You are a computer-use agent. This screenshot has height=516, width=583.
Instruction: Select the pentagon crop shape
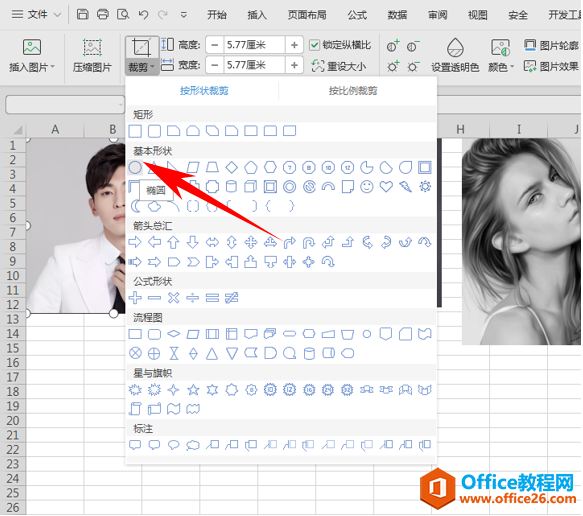(x=251, y=168)
